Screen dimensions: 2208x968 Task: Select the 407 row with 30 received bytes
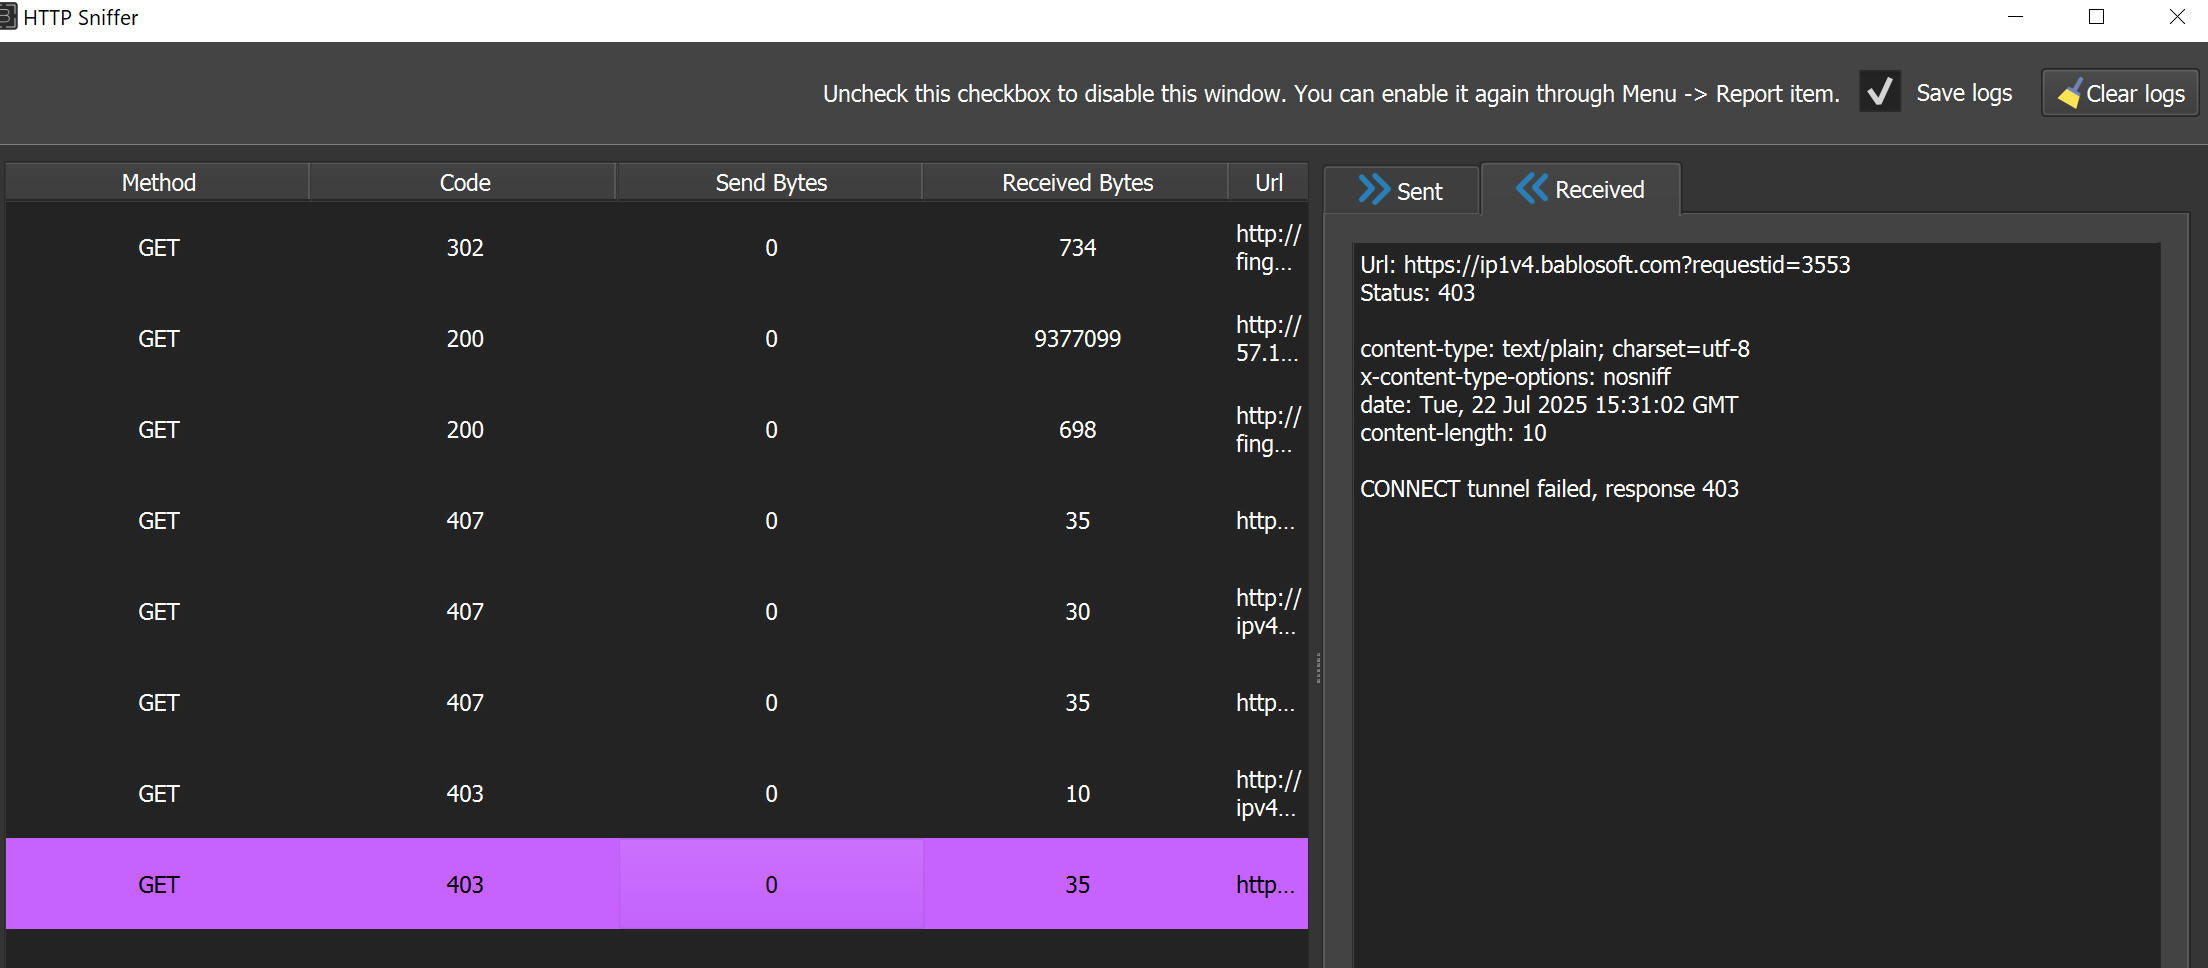click(x=464, y=612)
